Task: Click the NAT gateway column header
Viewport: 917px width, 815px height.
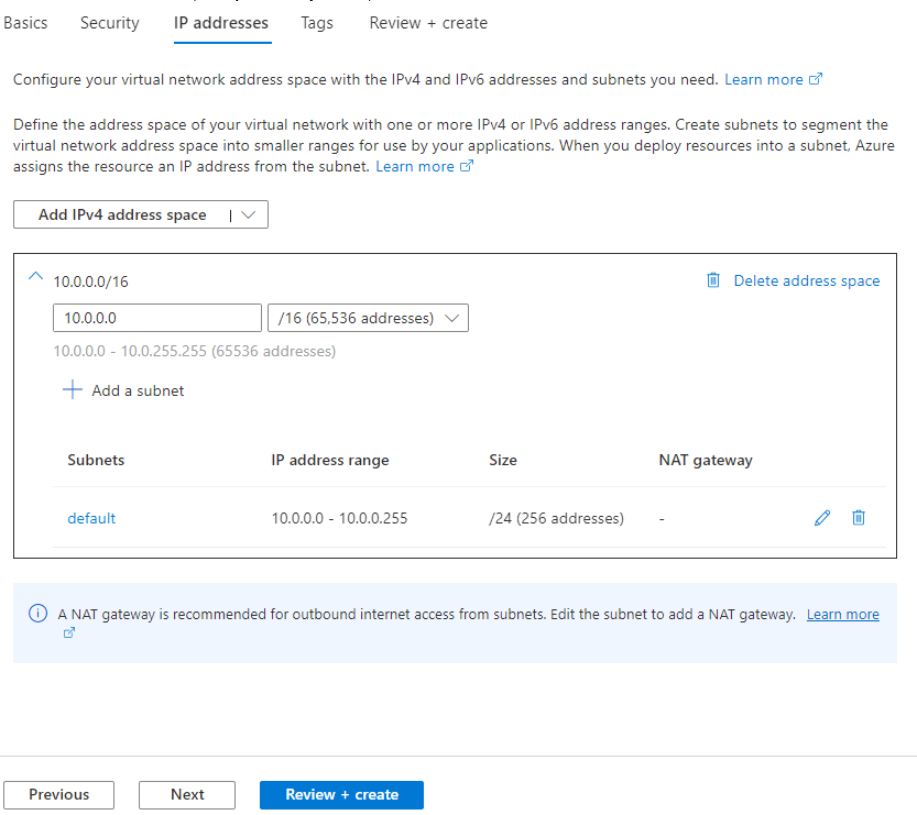Action: pyautogui.click(x=705, y=460)
